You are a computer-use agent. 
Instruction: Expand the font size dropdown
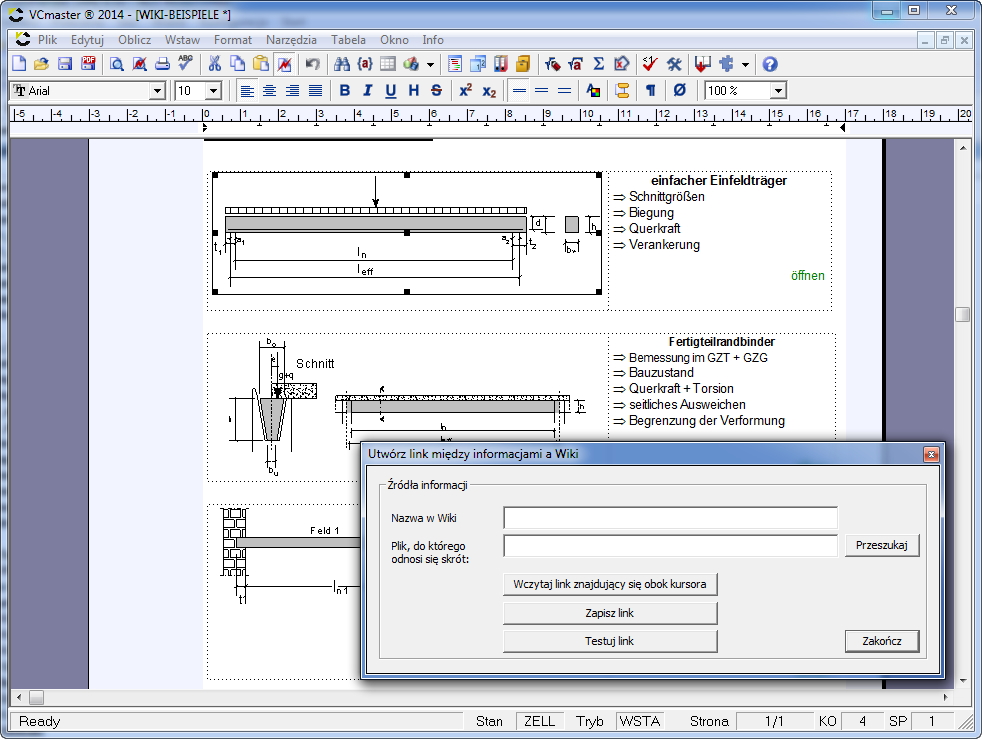213,91
